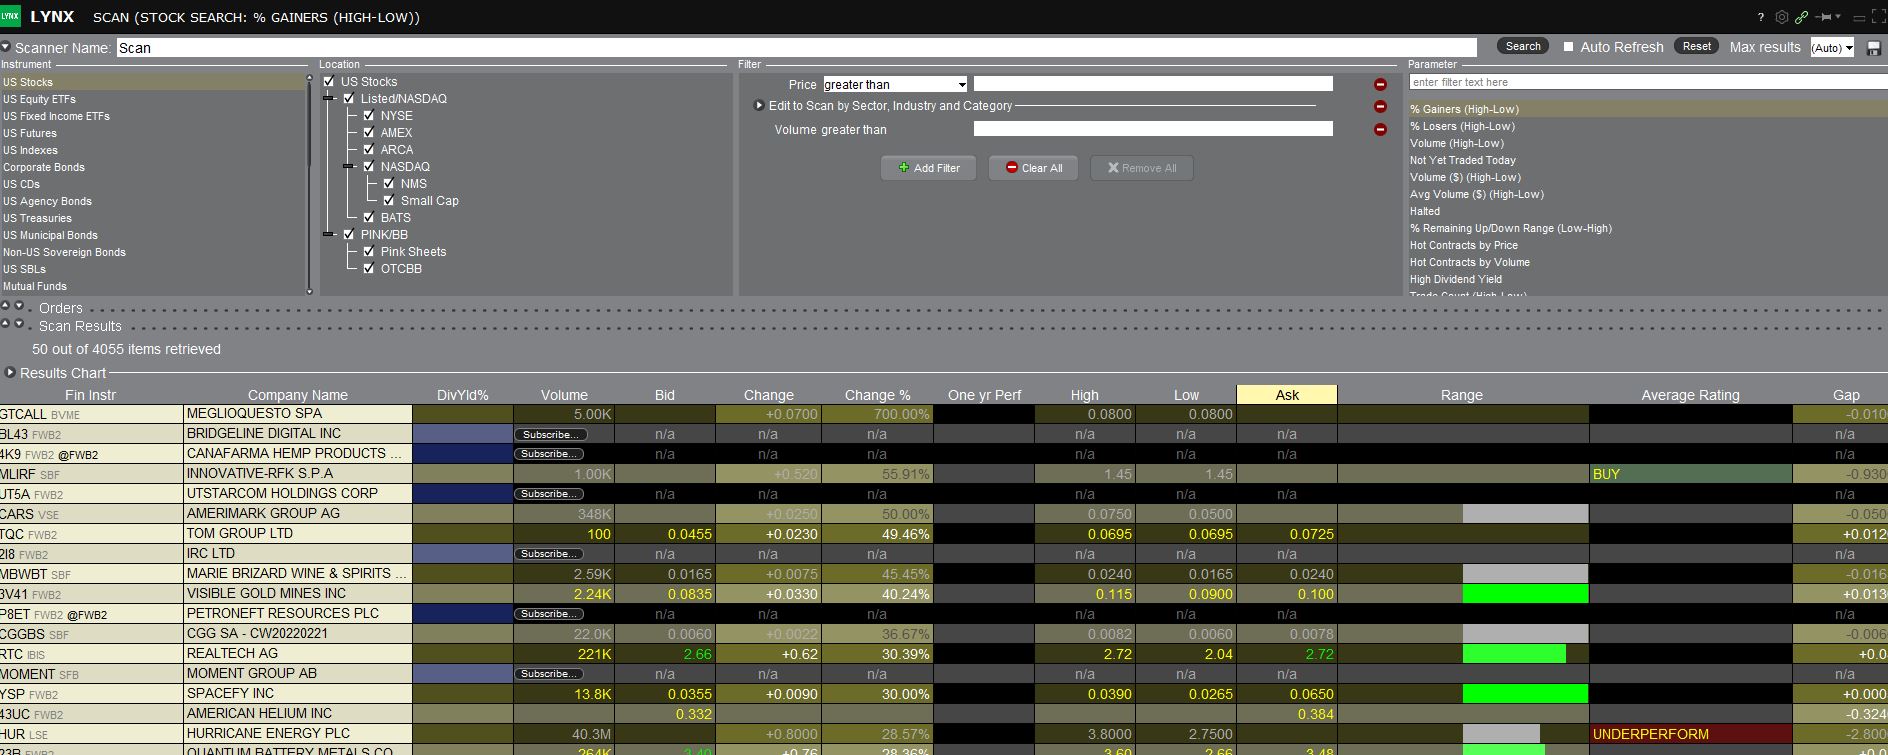Click the floppy disk save scanner icon
This screenshot has height=755, width=1888.
tap(1873, 48)
